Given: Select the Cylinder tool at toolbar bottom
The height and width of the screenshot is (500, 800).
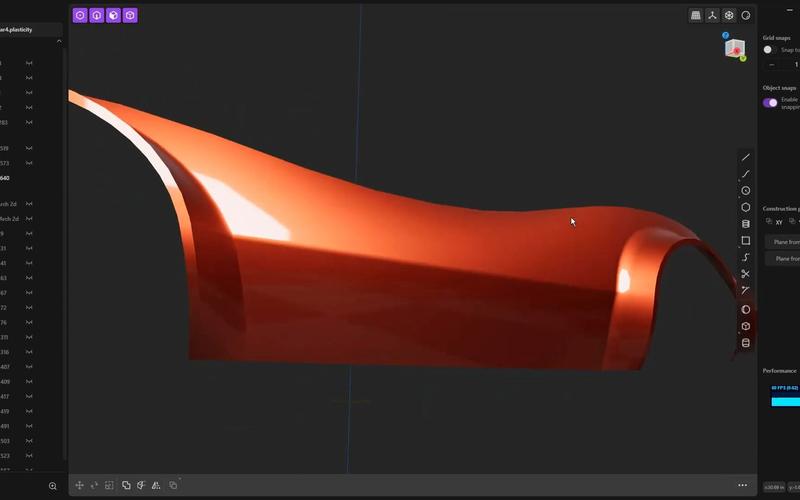Looking at the screenshot, I should [x=746, y=343].
